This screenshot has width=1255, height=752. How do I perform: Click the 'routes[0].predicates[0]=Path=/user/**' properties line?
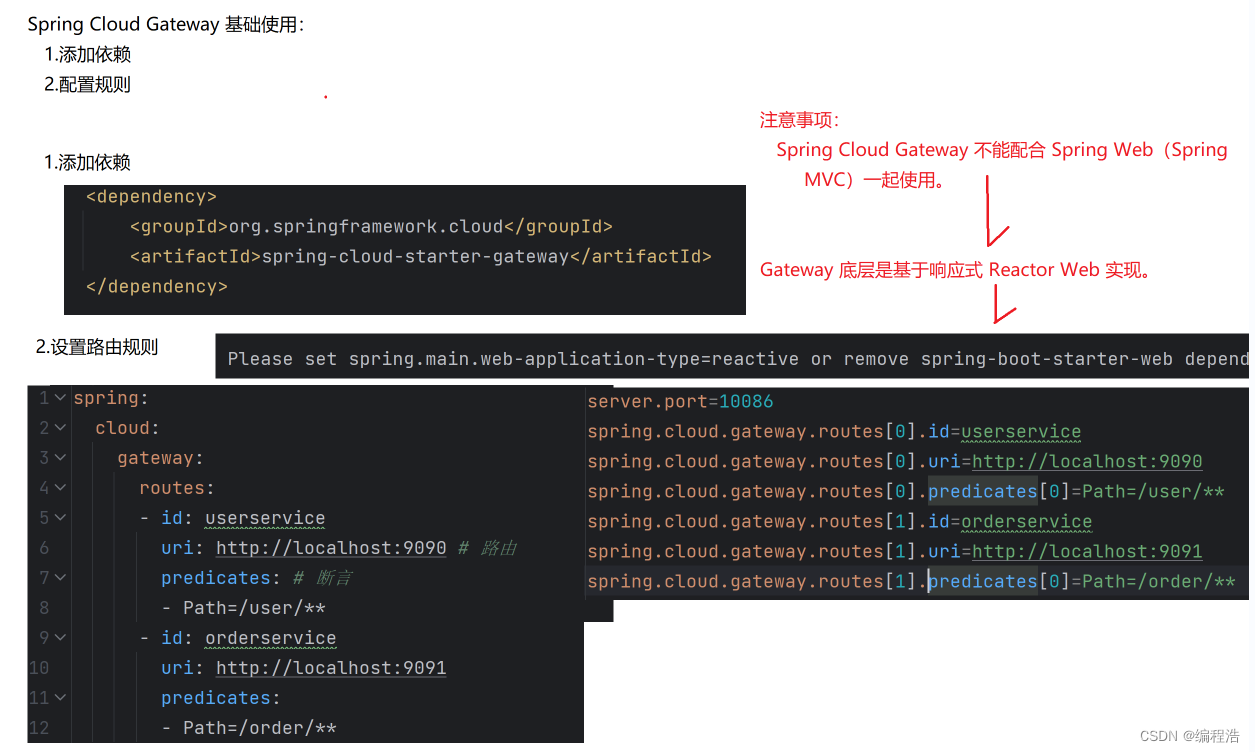click(x=906, y=491)
